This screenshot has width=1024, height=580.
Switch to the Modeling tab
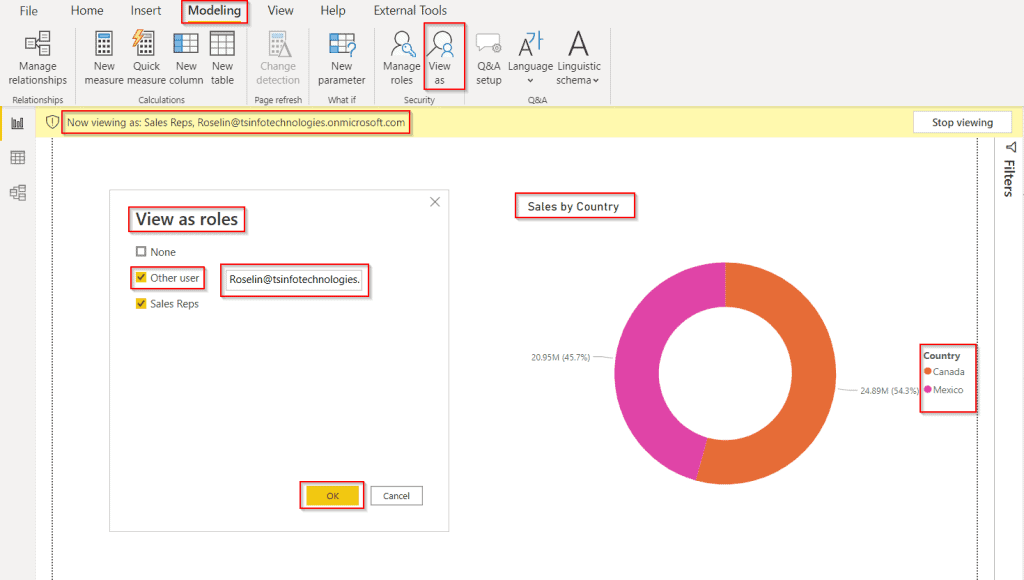(x=214, y=10)
